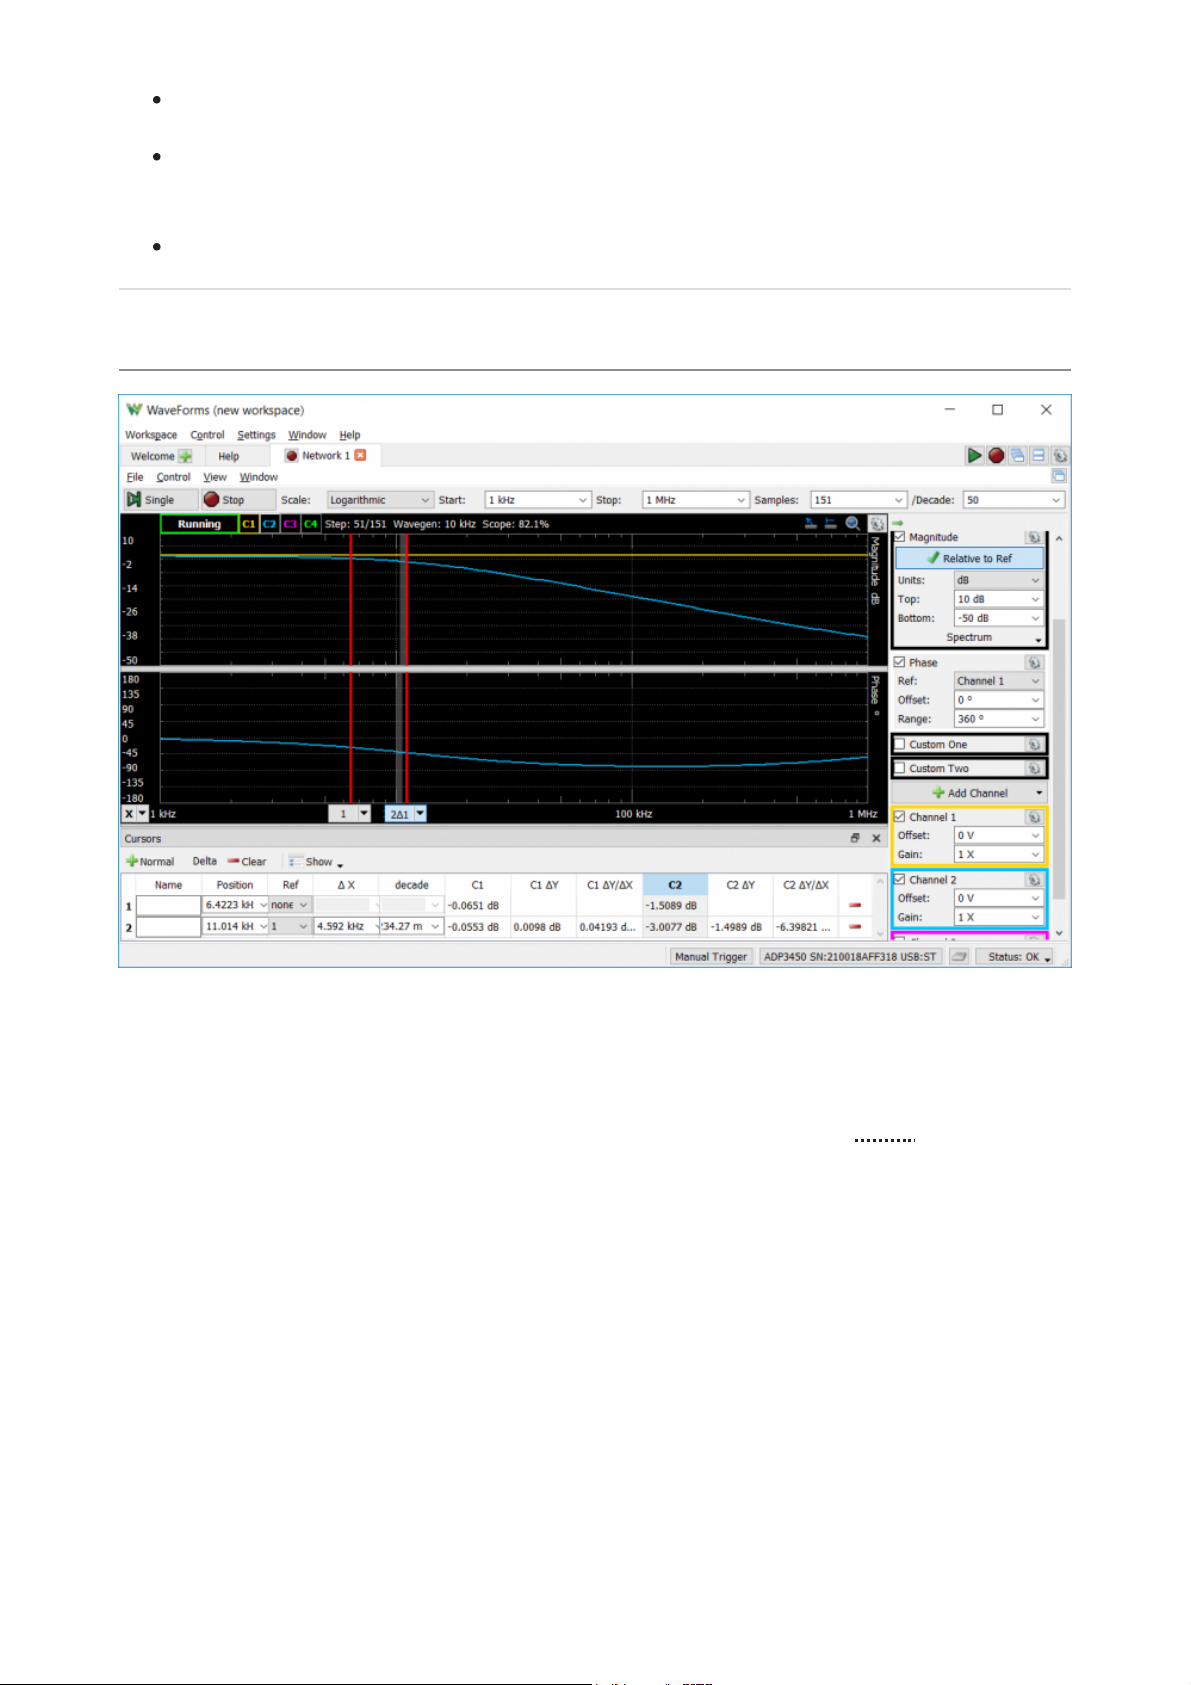Screen dimensions: 1191x1685
Task: Open cursor 1 marker dropdown below plot
Action: pos(364,814)
